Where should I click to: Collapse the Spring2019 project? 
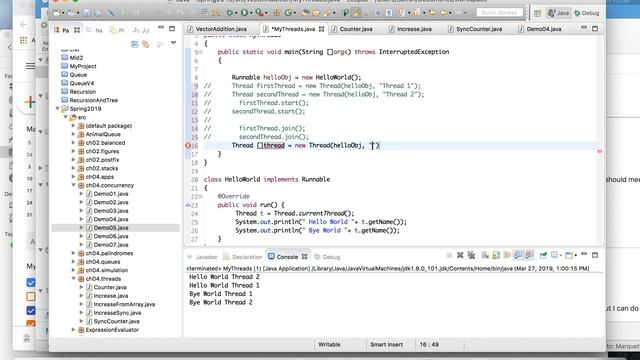tap(58, 109)
